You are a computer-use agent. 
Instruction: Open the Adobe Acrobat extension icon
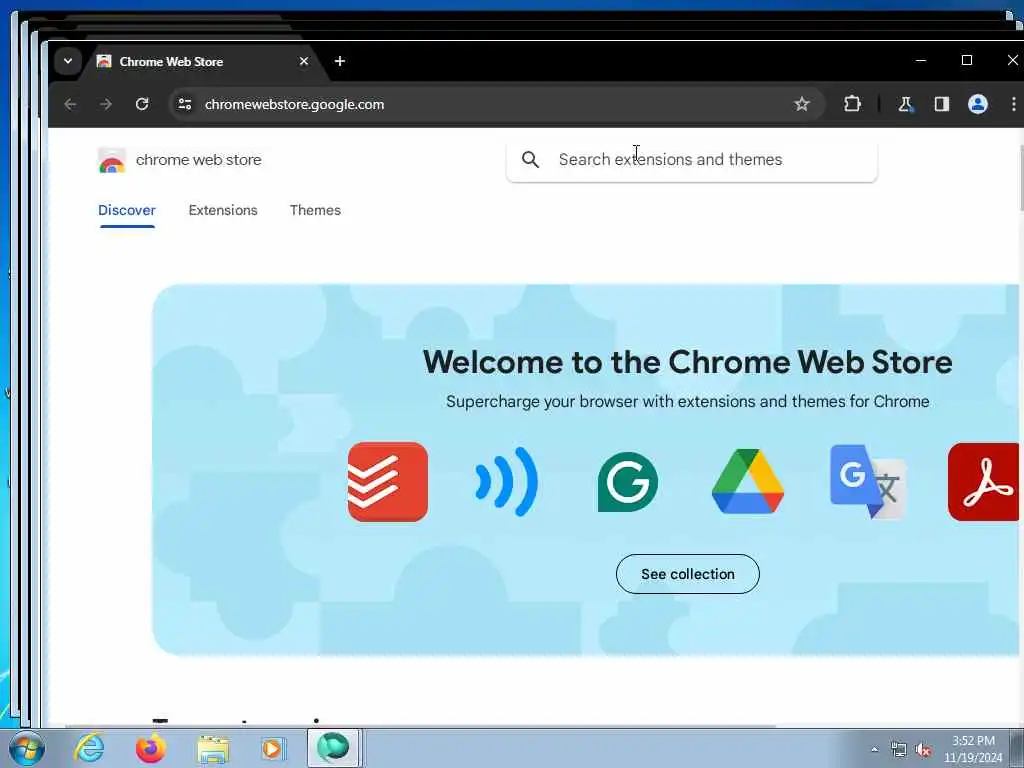pyautogui.click(x=984, y=482)
